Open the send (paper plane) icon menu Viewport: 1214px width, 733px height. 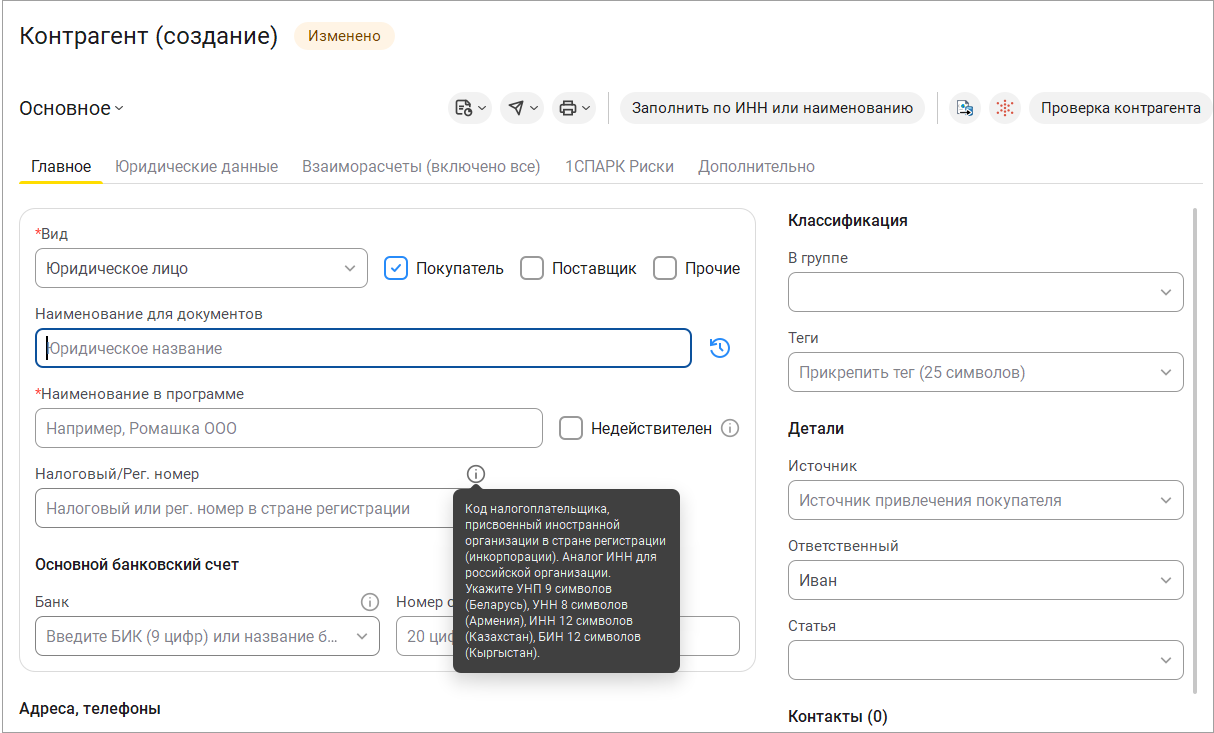pyautogui.click(x=522, y=108)
